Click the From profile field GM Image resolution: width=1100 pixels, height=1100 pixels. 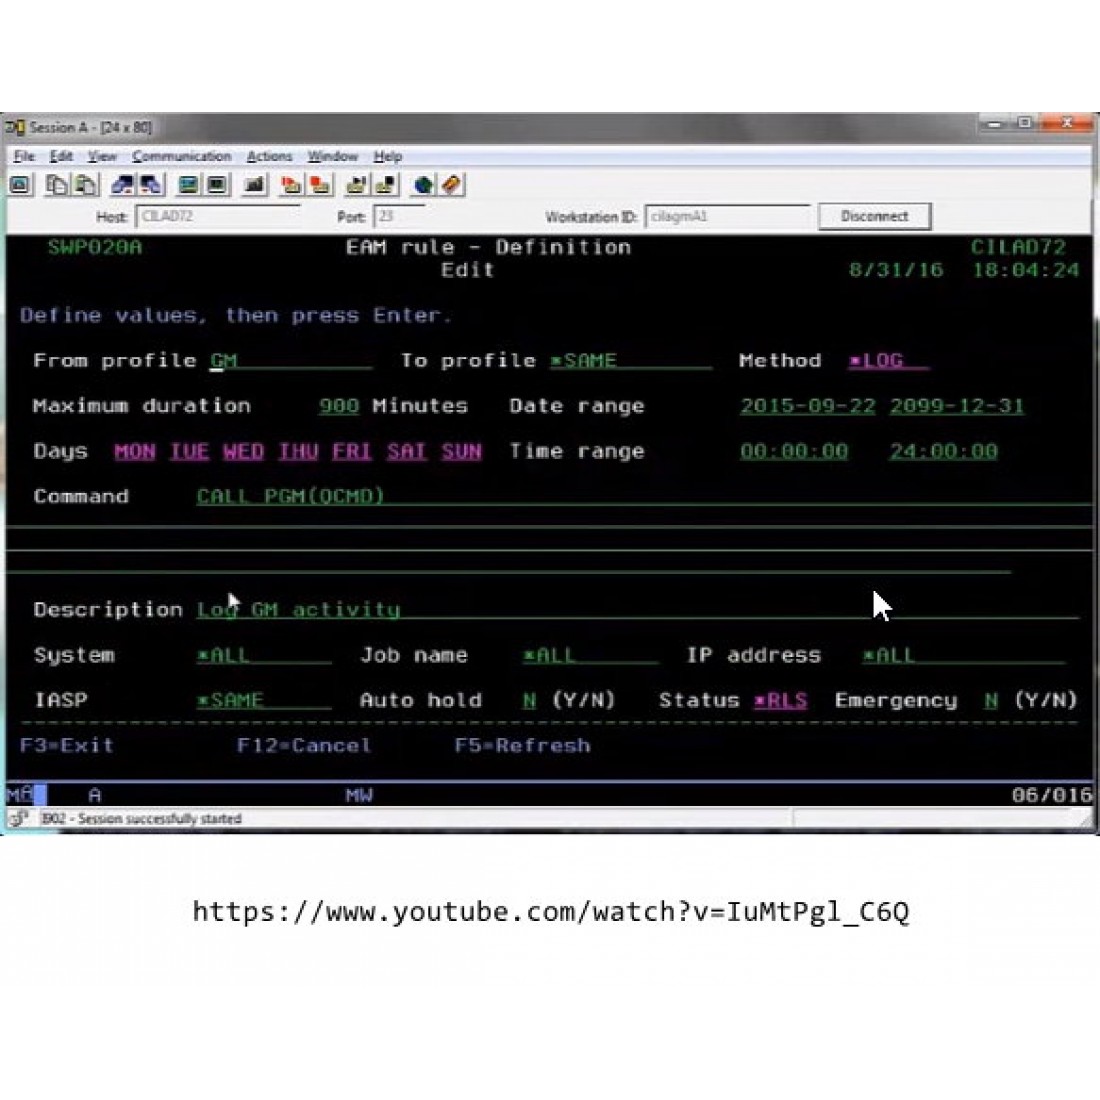tap(290, 361)
